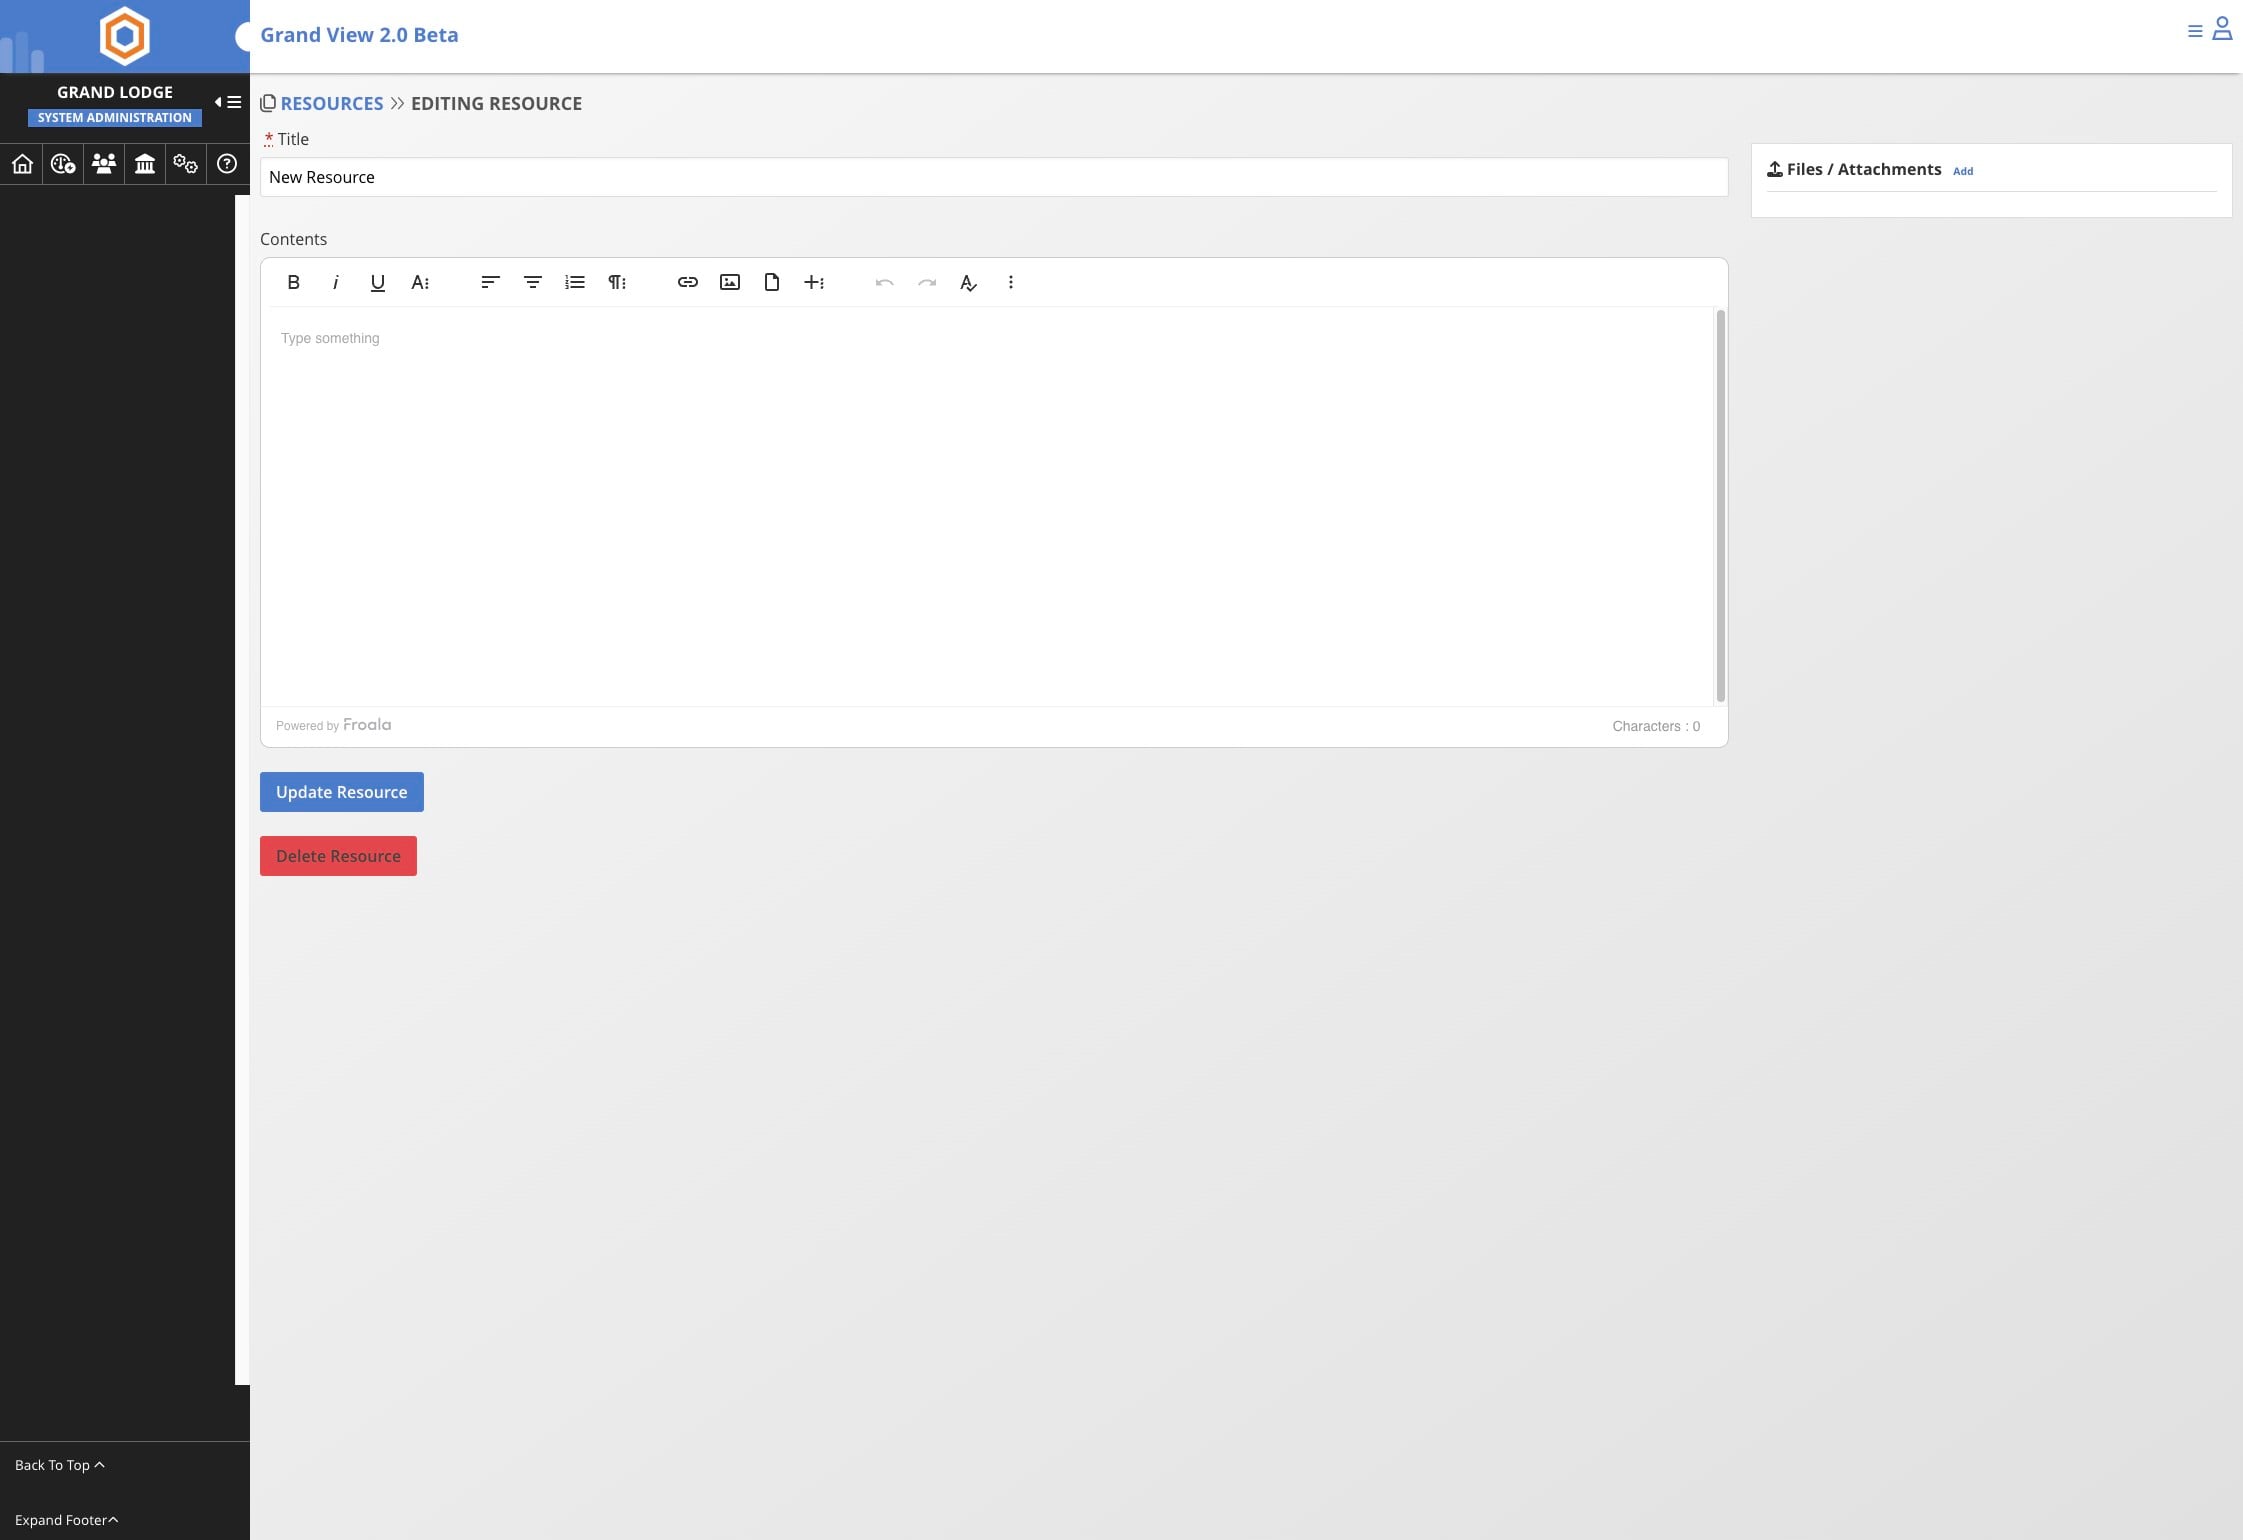Image resolution: width=2243 pixels, height=1540 pixels.
Task: Toggle bold formatting in editor
Action: 293,282
